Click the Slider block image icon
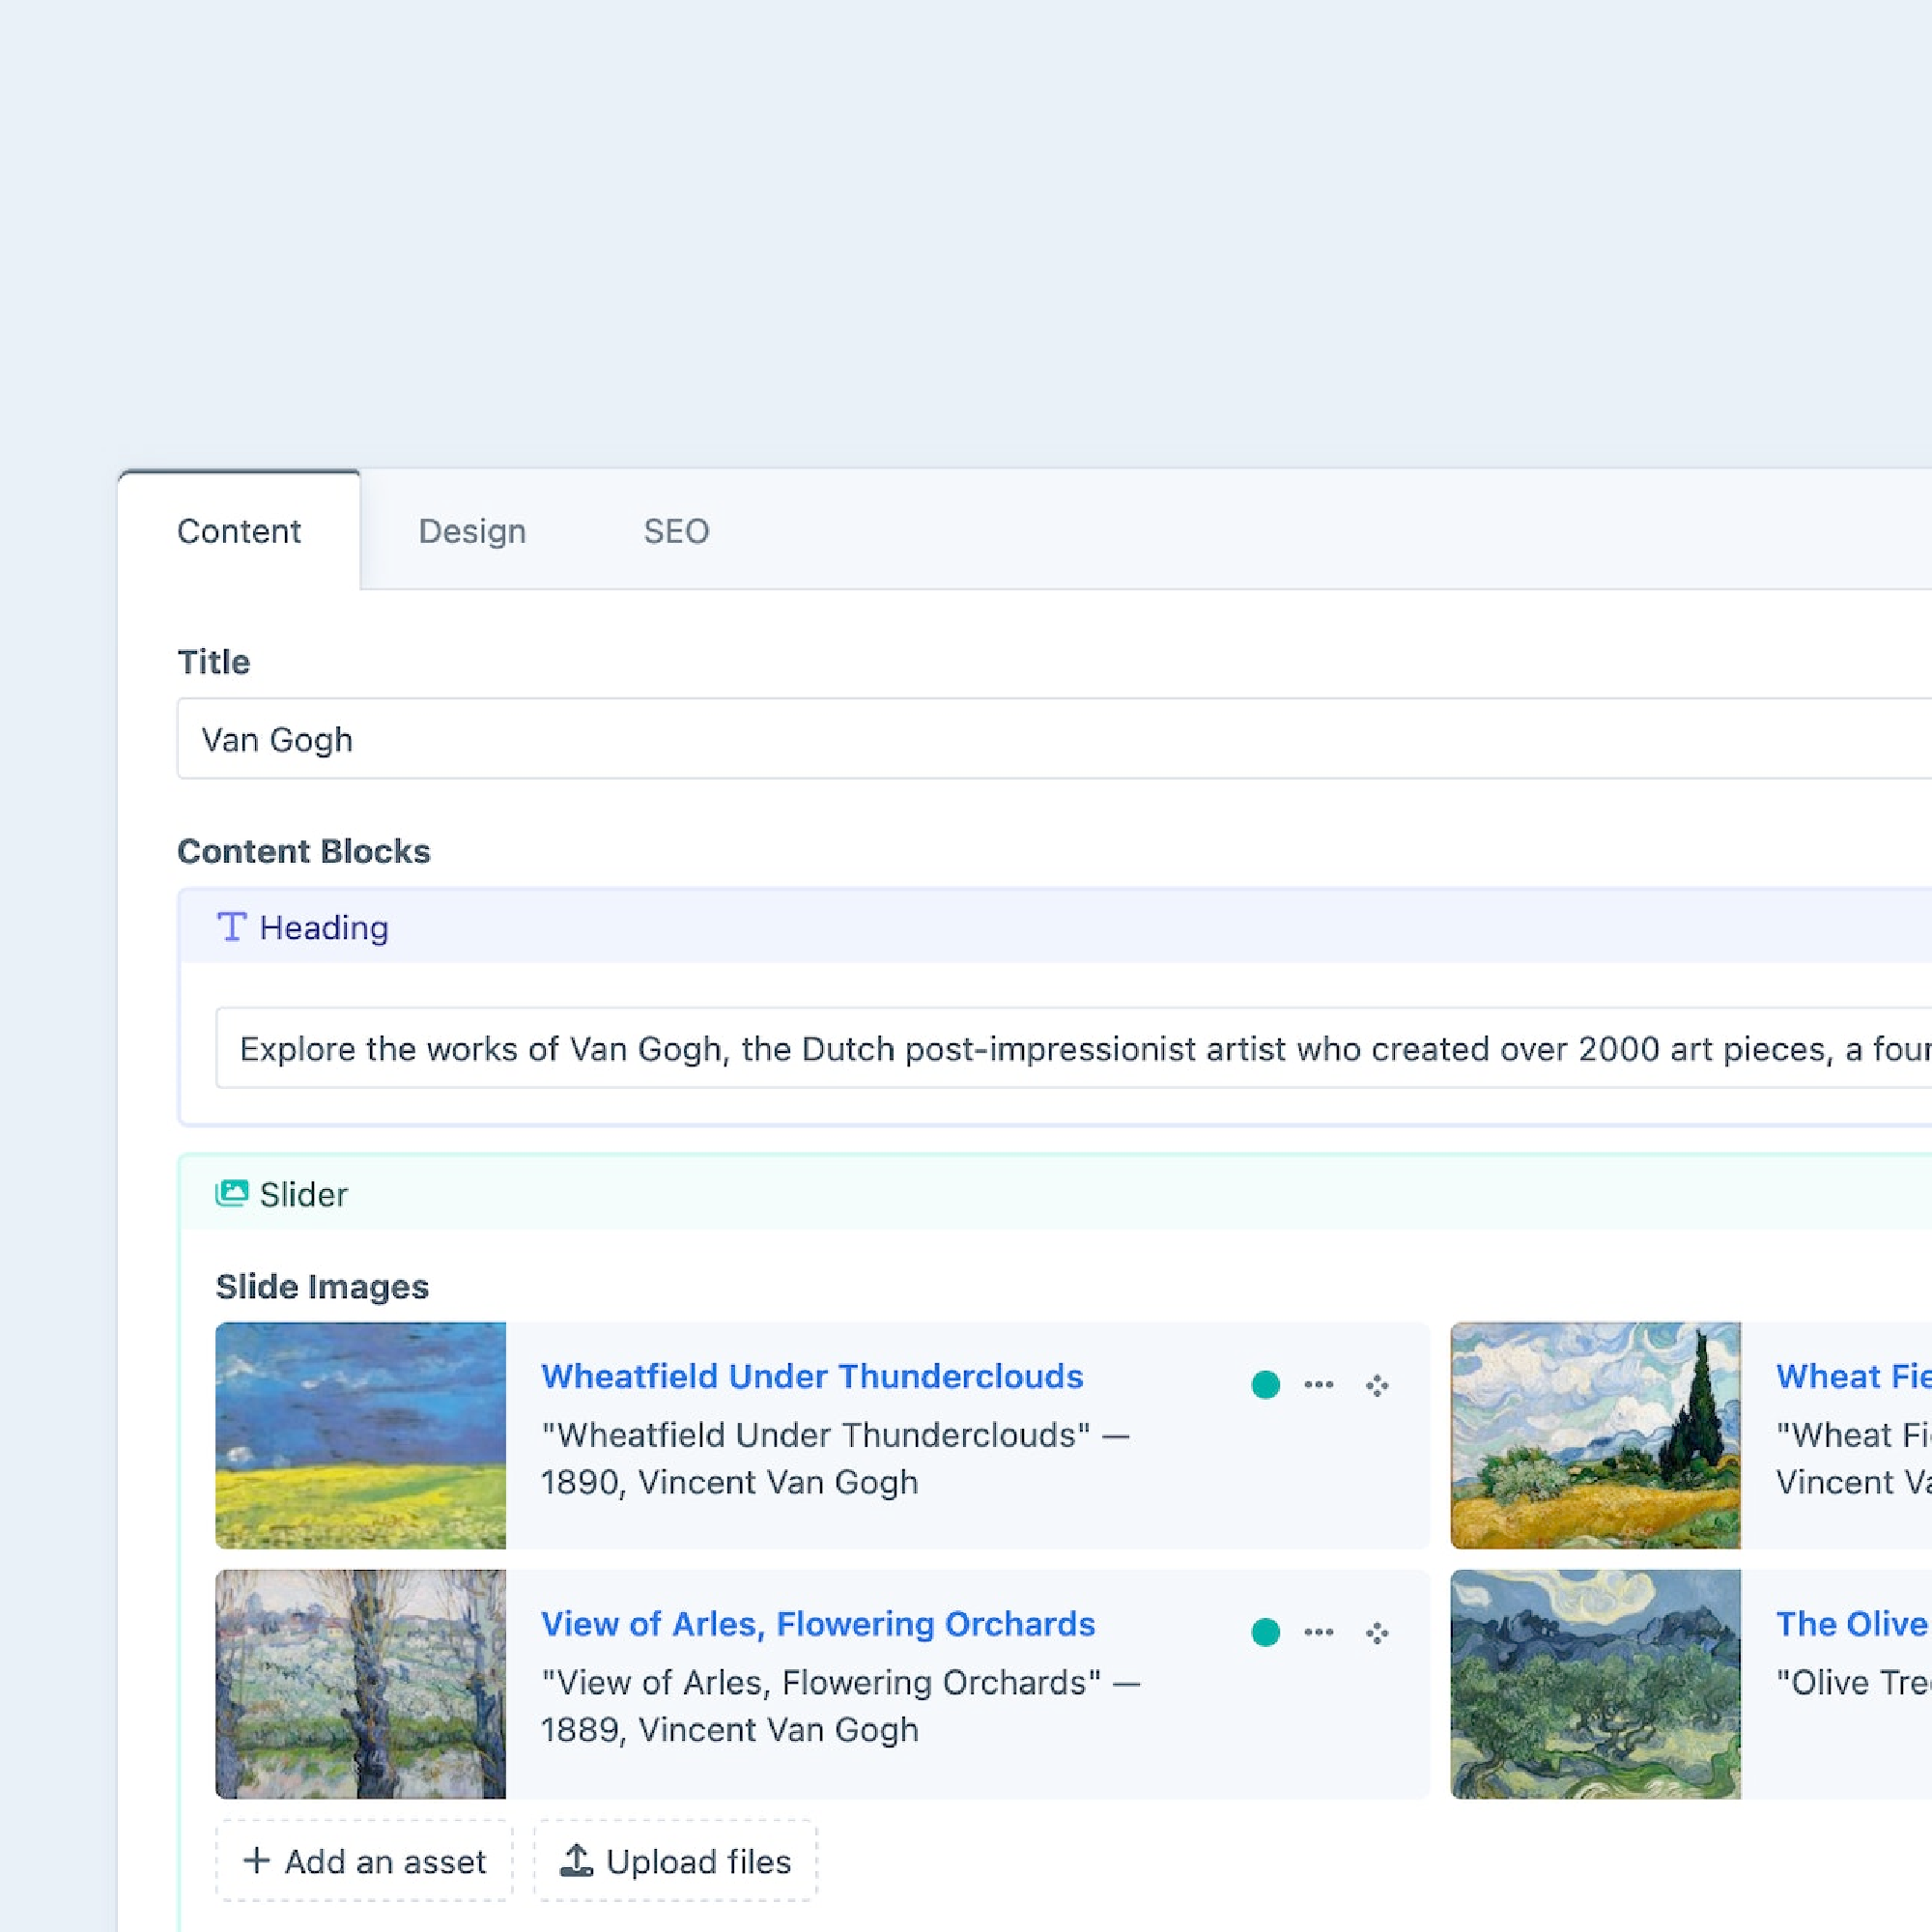The height and width of the screenshot is (1932, 1932). tap(232, 1193)
